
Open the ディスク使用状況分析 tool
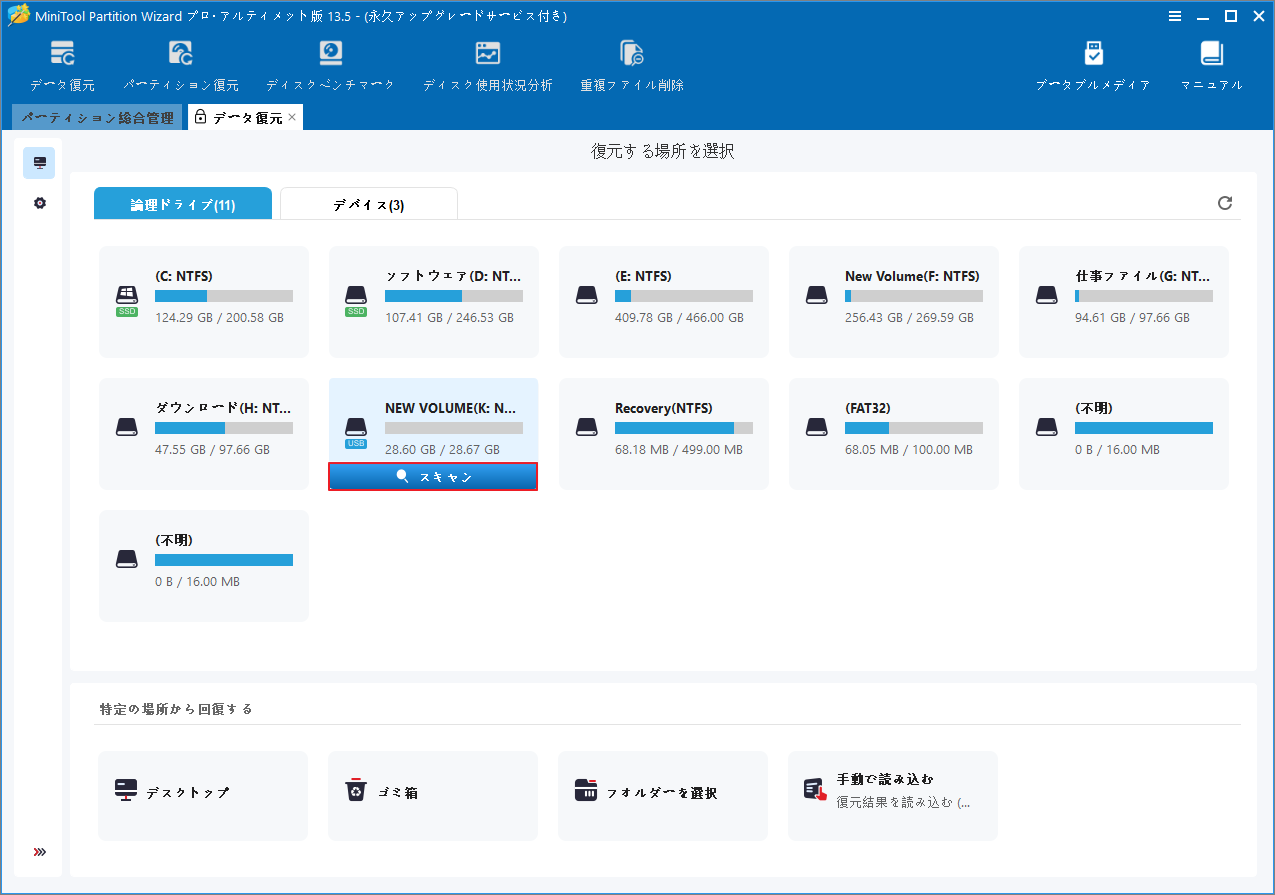488,64
